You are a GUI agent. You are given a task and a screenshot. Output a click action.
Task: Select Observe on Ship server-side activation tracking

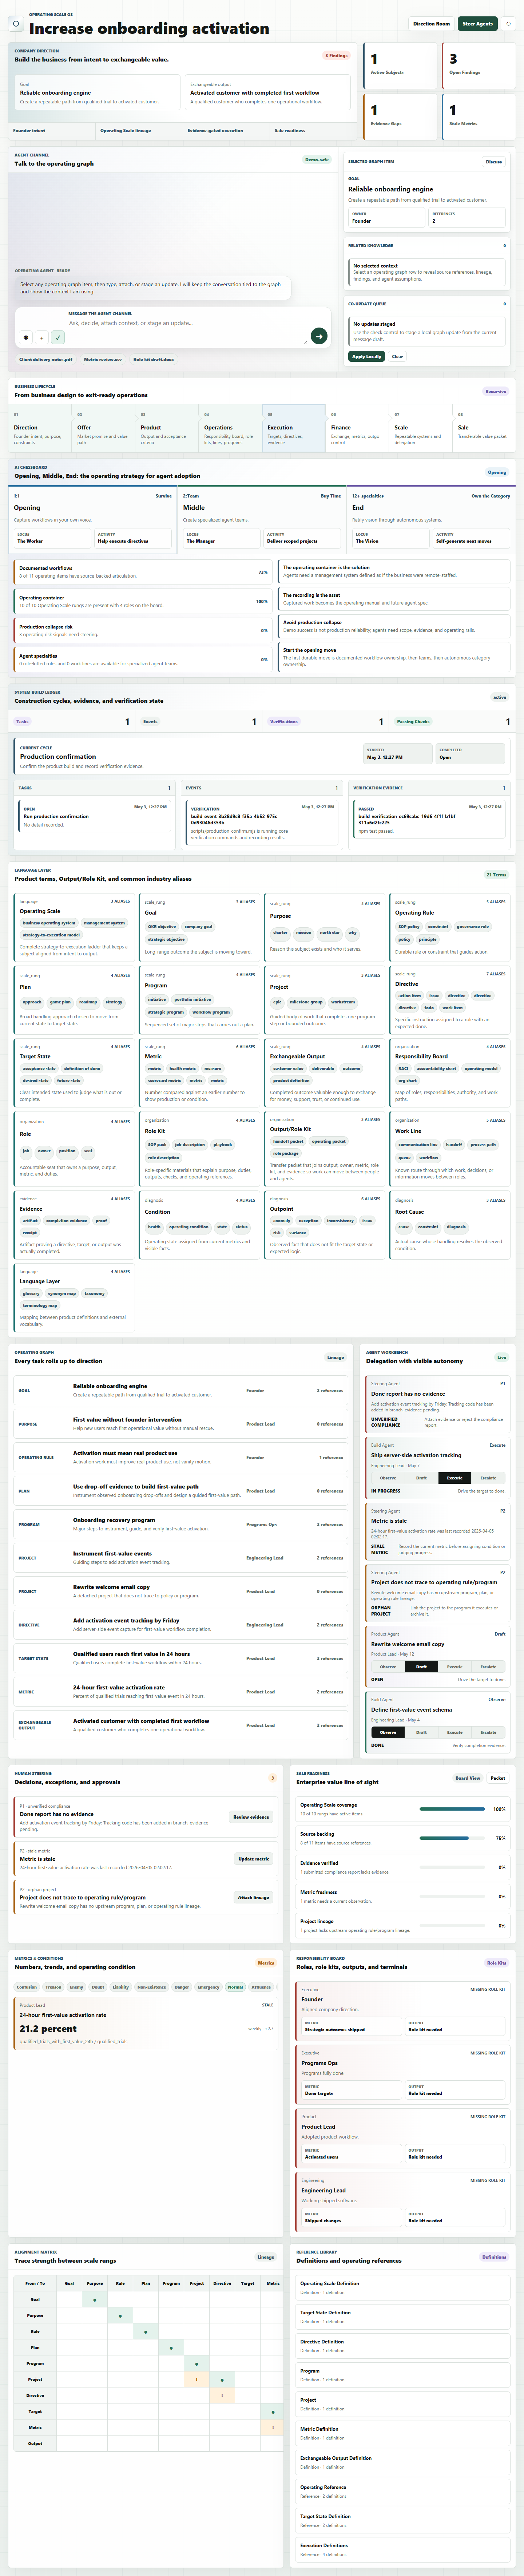pos(388,1478)
